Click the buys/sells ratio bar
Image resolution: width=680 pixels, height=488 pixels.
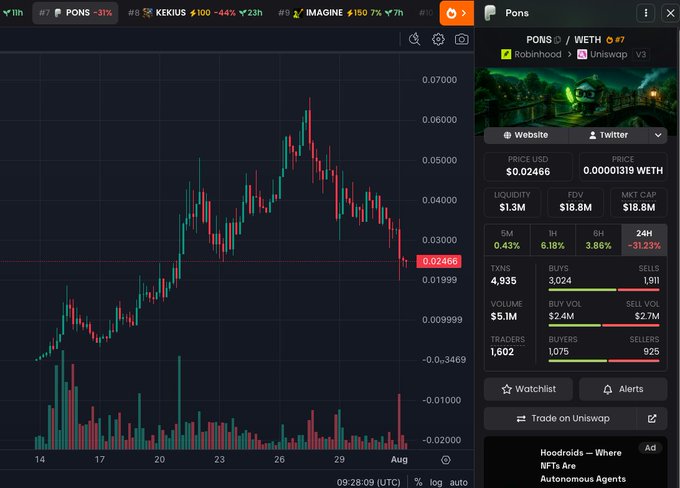(x=604, y=290)
